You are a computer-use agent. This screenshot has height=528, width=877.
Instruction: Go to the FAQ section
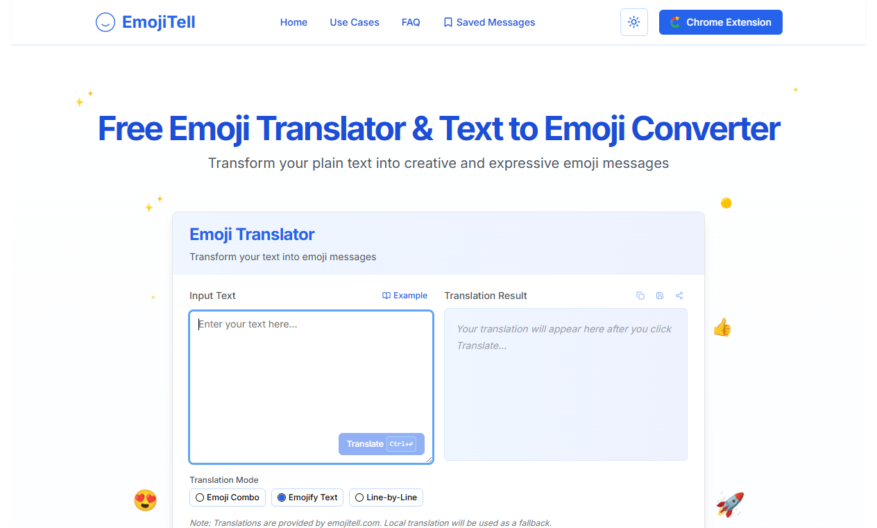click(411, 22)
